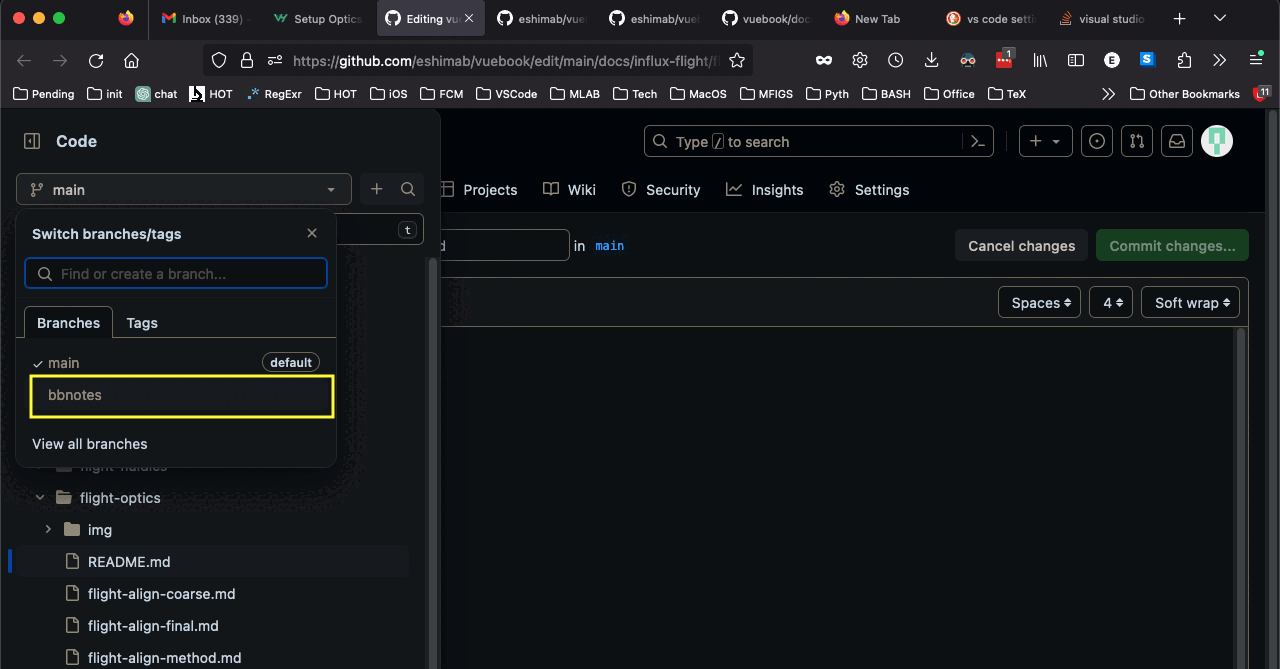Toggle the Firefox sidebar icon
Screen dimensions: 1280x669
pyautogui.click(x=1076, y=60)
